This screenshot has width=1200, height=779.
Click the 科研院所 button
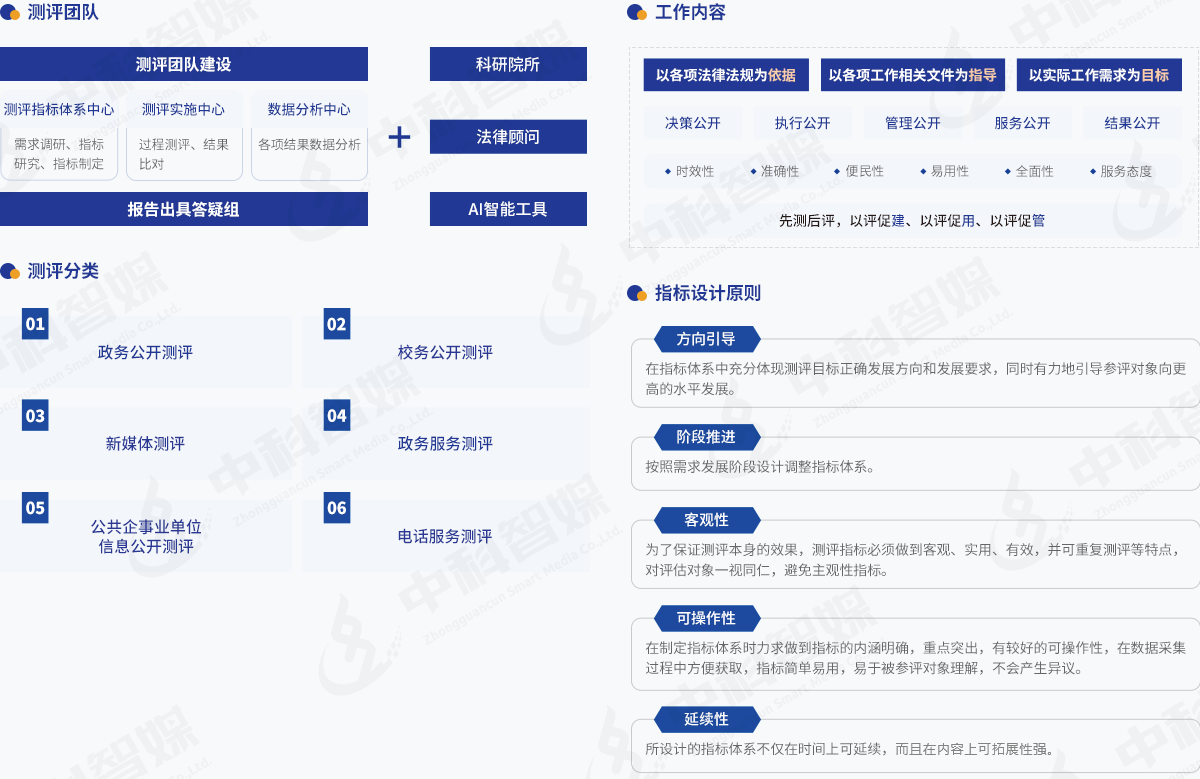pos(508,64)
